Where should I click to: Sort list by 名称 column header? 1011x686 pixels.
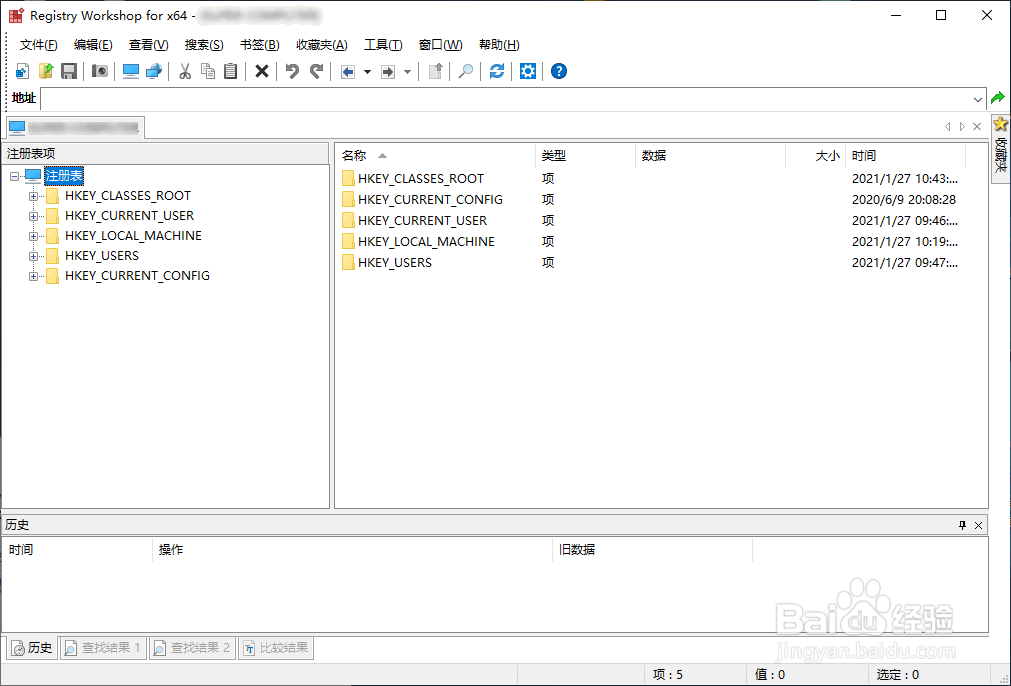tap(435, 155)
